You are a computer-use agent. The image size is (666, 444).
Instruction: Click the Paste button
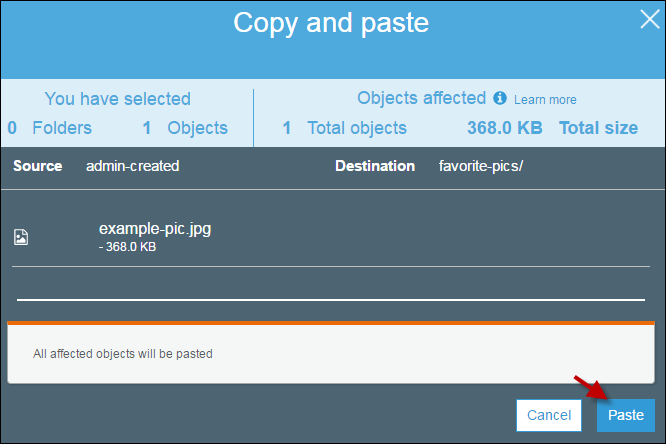(626, 415)
